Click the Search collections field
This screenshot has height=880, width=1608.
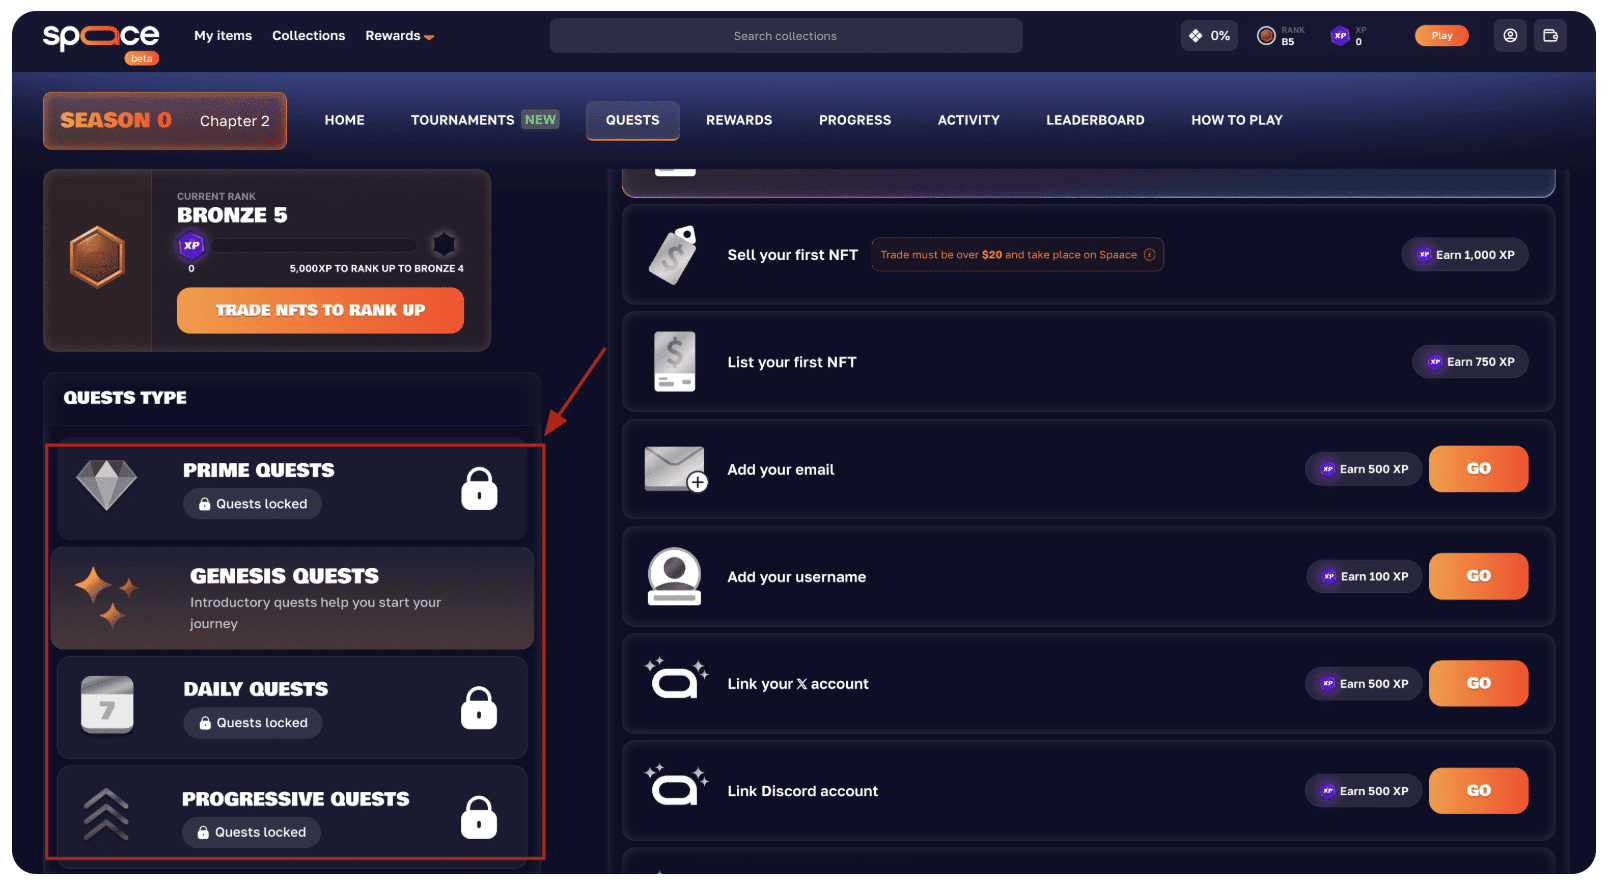point(785,36)
